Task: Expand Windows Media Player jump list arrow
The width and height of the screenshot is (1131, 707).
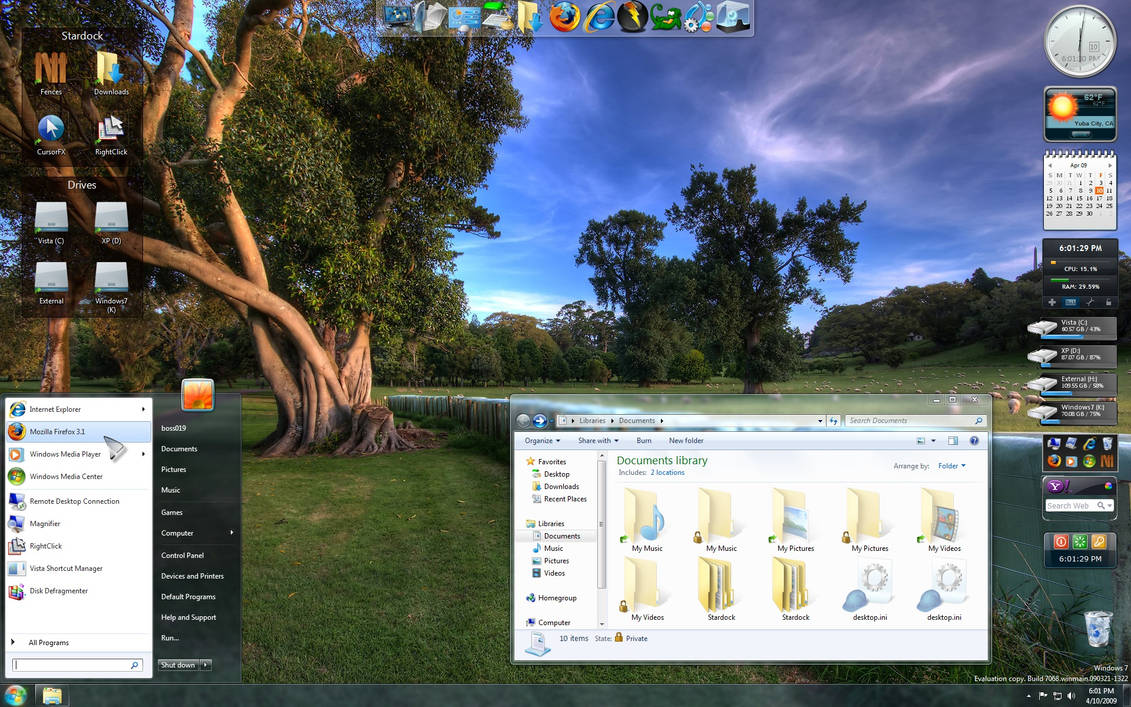Action: [143, 454]
